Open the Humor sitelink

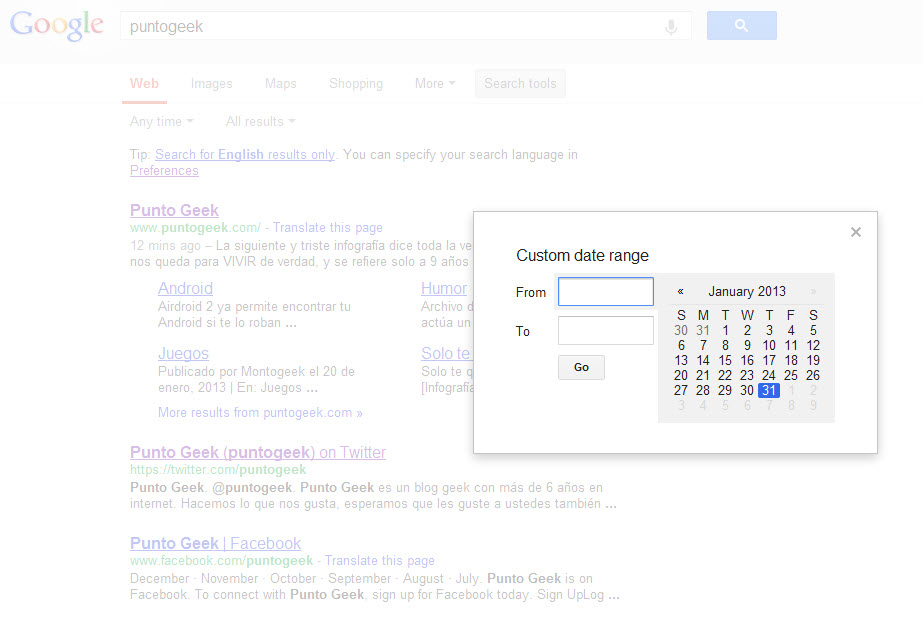pos(444,288)
